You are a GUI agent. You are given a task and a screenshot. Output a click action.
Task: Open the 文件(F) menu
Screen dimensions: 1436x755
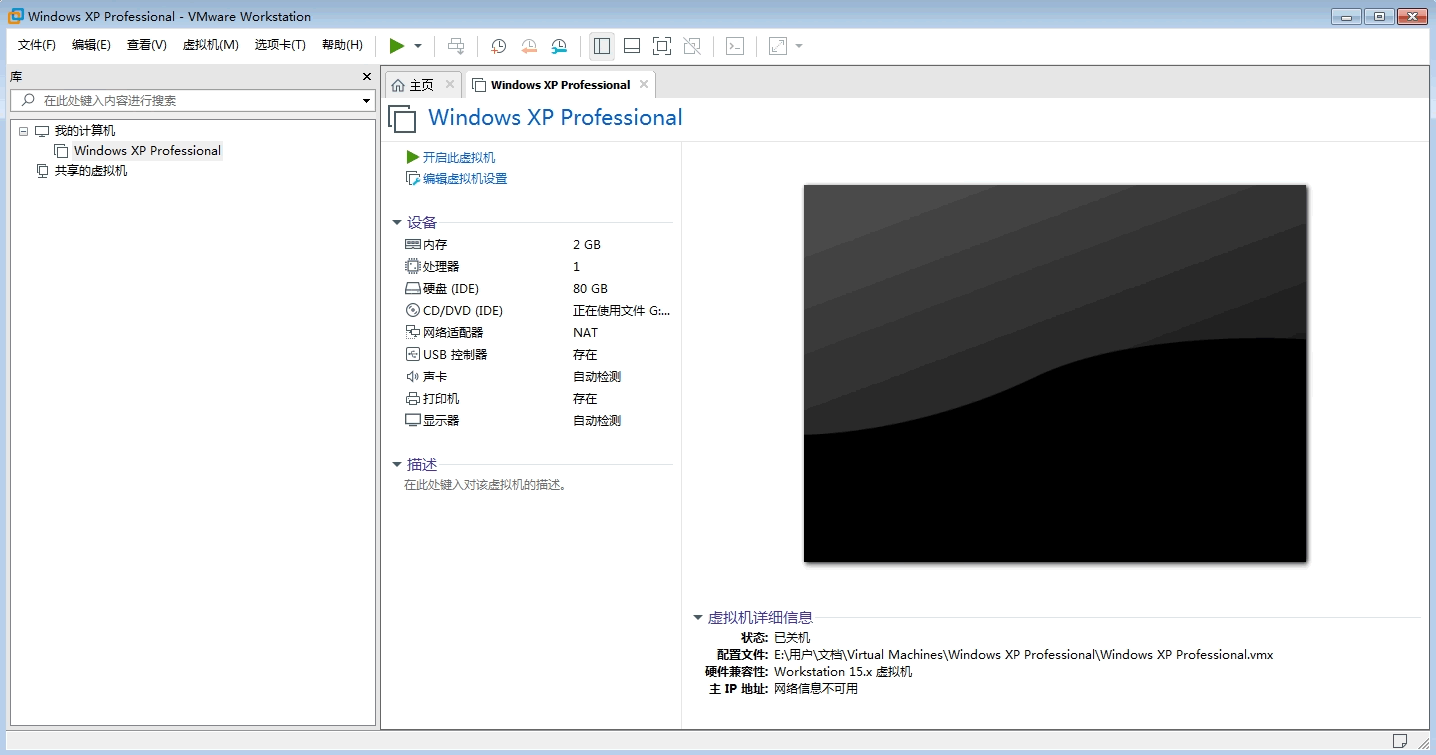pos(37,45)
